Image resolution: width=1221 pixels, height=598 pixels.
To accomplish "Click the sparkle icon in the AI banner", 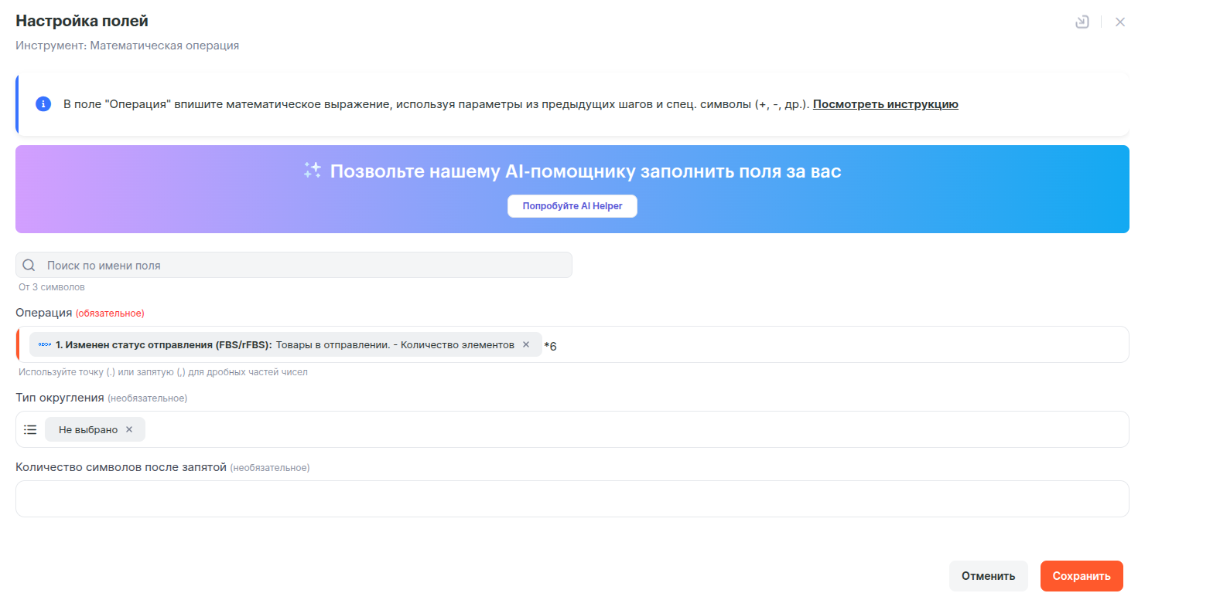I will 312,171.
